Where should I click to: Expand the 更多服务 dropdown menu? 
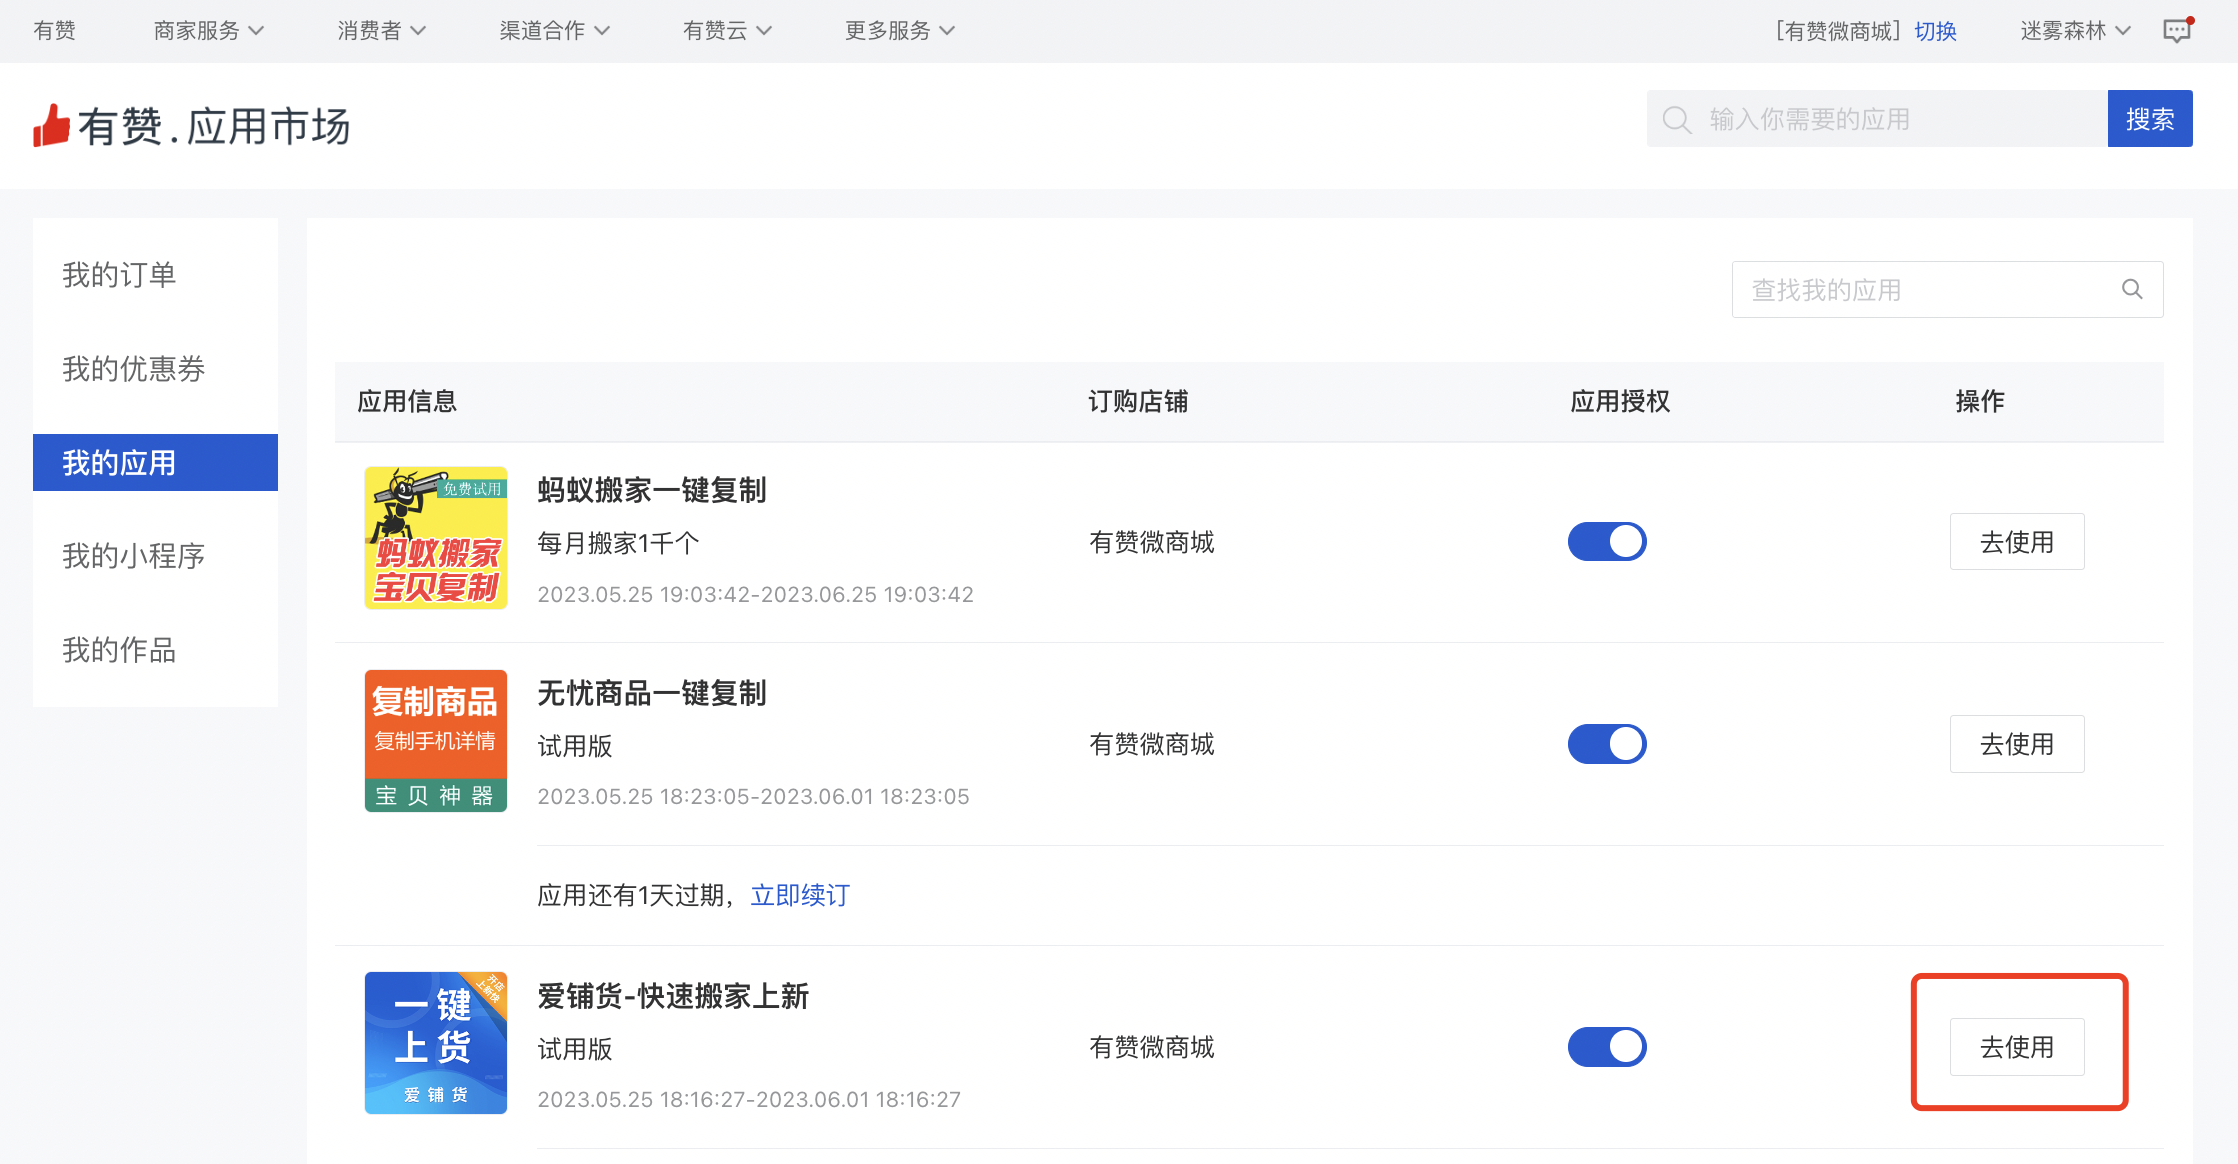tap(900, 31)
